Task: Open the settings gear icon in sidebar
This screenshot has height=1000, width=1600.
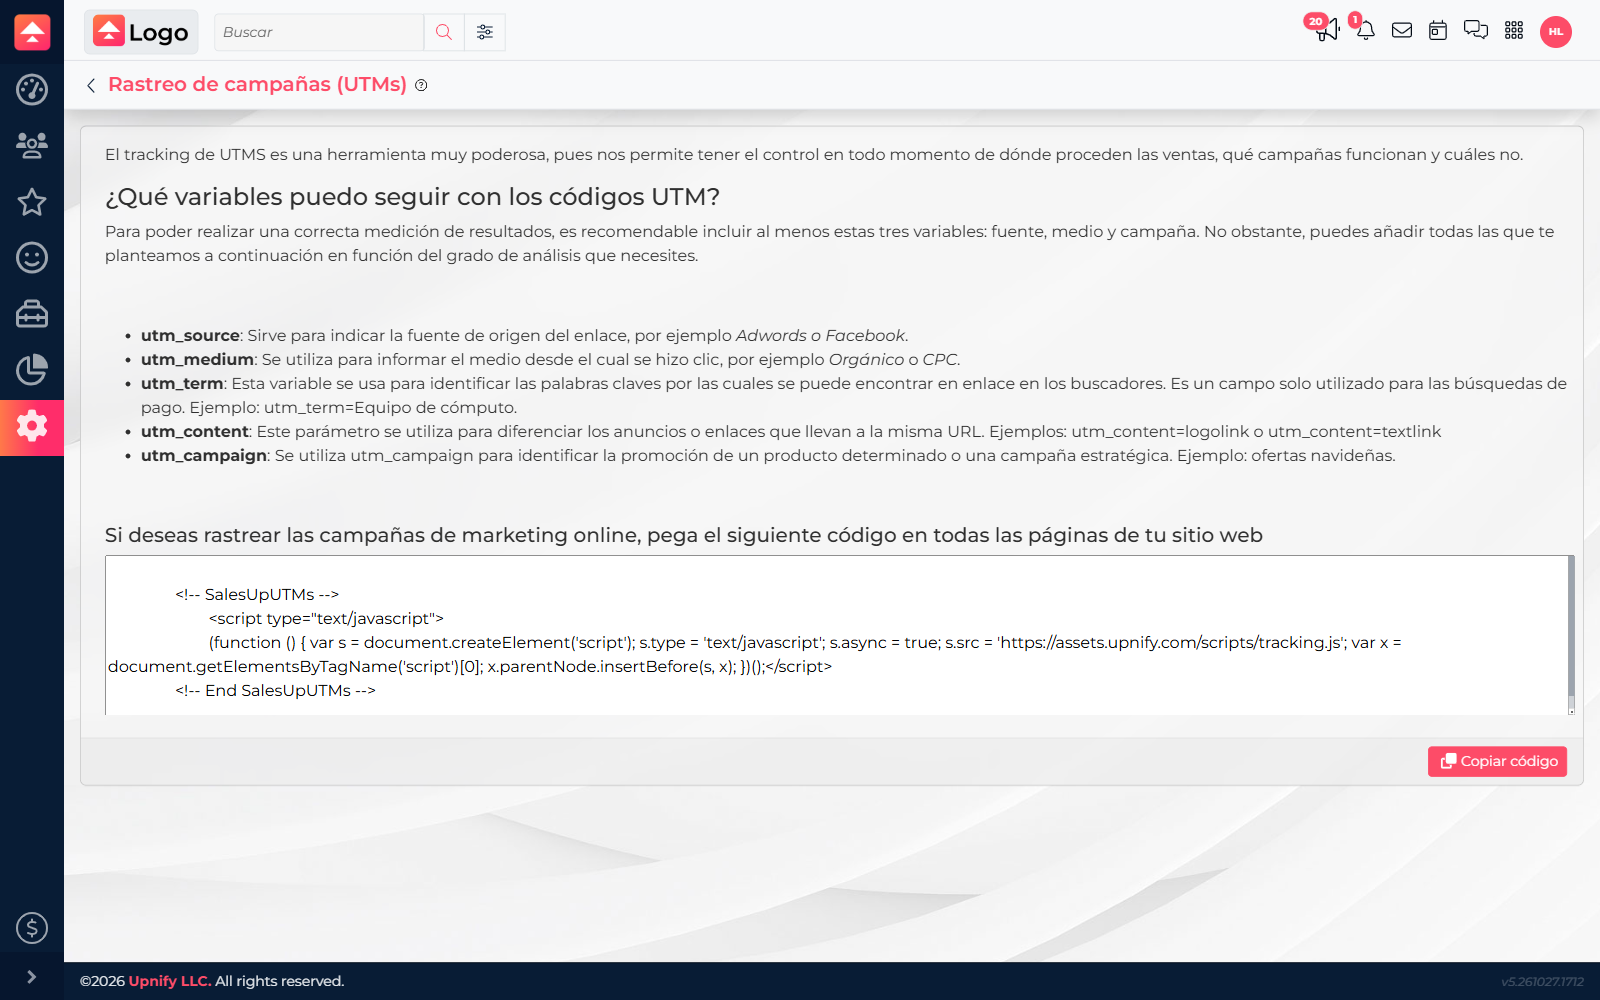Action: pyautogui.click(x=32, y=427)
